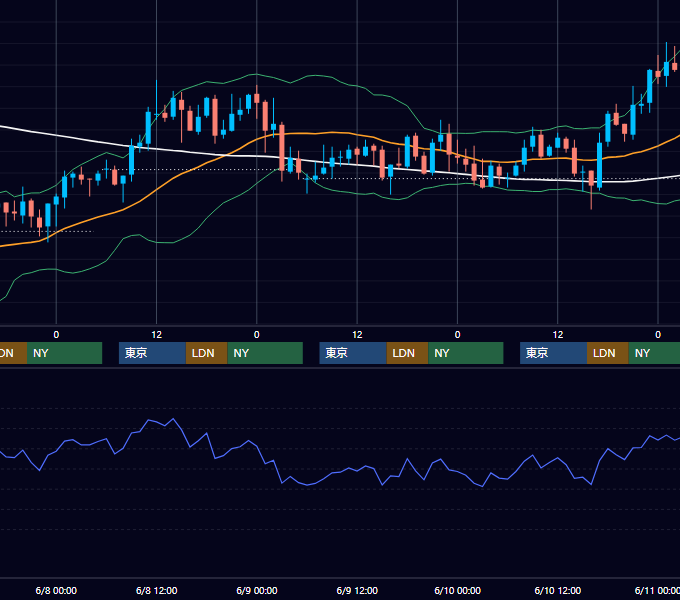Click hour label 0 above 6/8 00:00
The width and height of the screenshot is (680, 600).
(56, 335)
